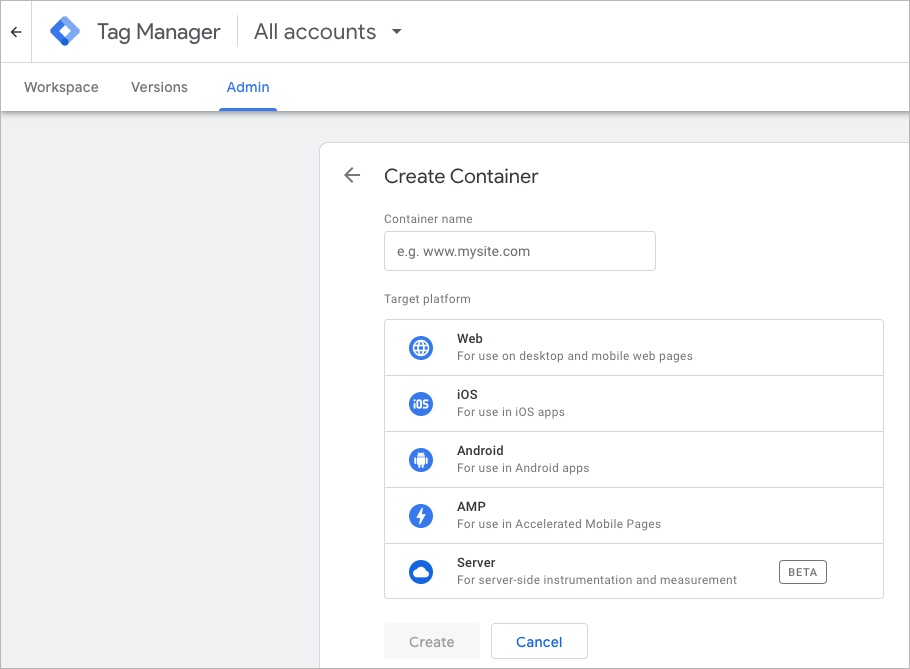Viewport: 910px width, 669px height.
Task: Click 'For use in iOS apps' description
Action: click(511, 412)
